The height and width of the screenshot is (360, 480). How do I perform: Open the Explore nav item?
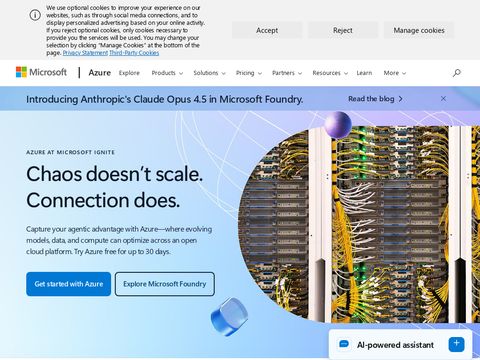pos(129,73)
